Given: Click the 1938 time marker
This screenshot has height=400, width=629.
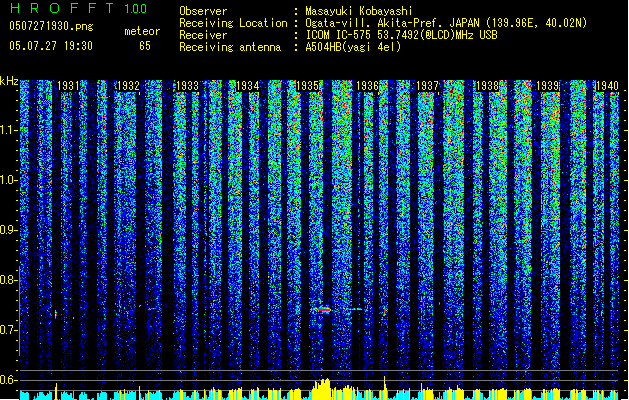Looking at the screenshot, I should pyautogui.click(x=487, y=85).
